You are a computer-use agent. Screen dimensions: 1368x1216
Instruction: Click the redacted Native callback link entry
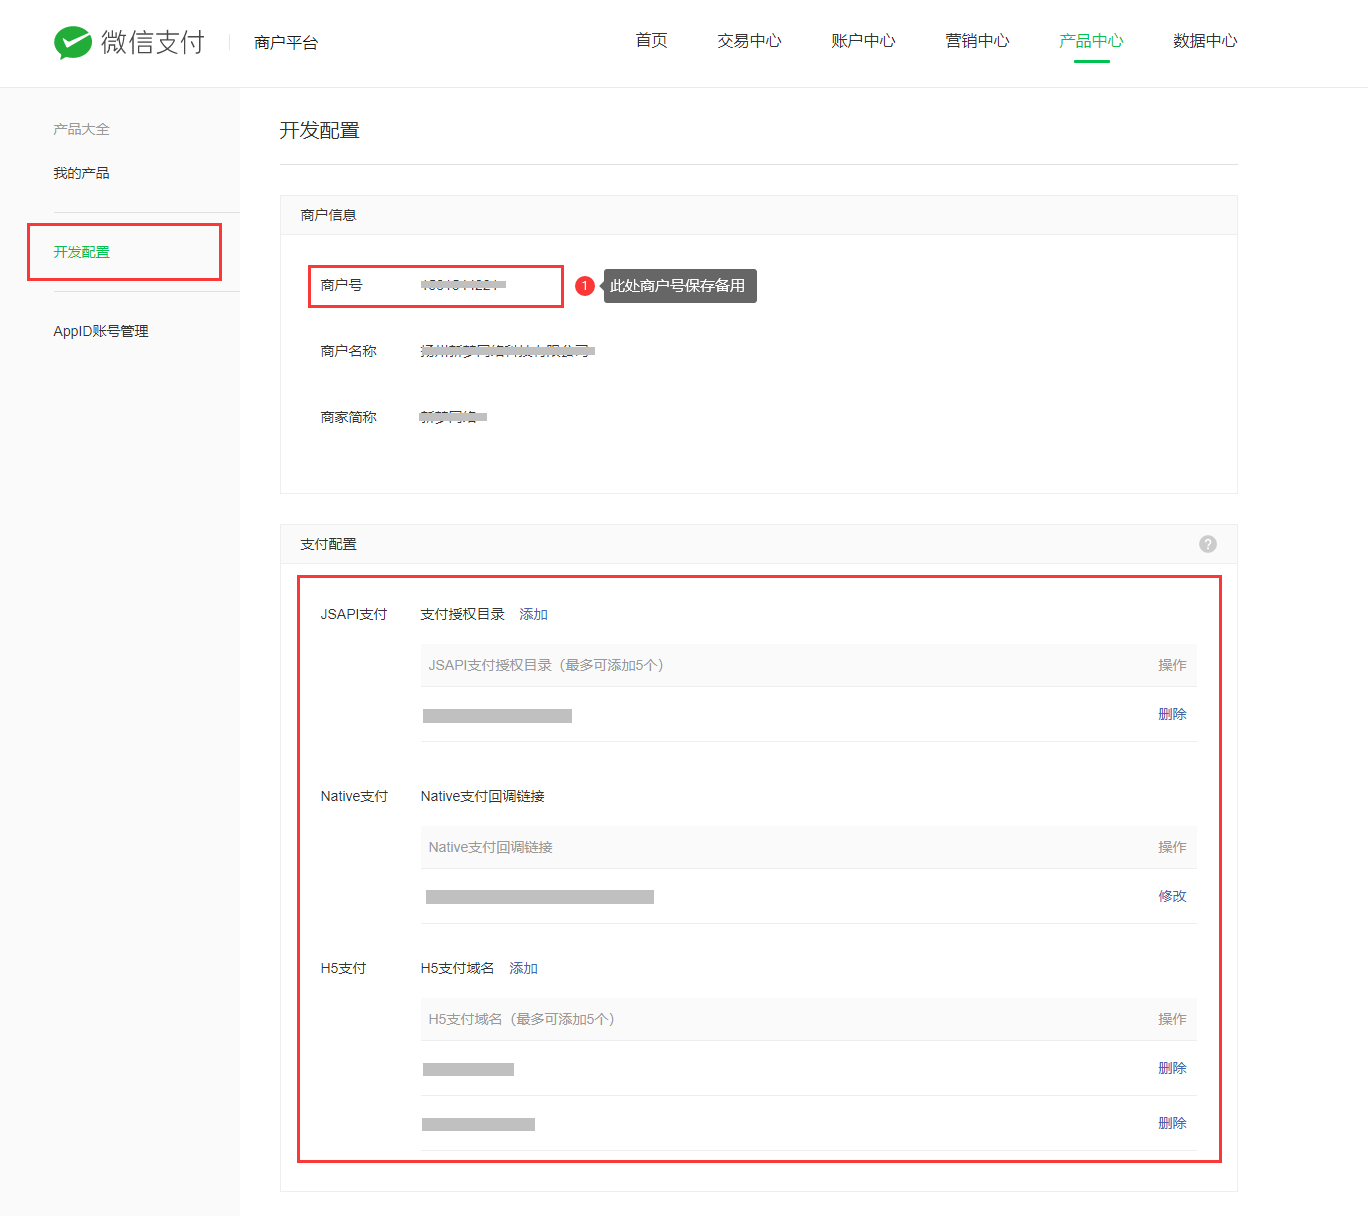(540, 897)
